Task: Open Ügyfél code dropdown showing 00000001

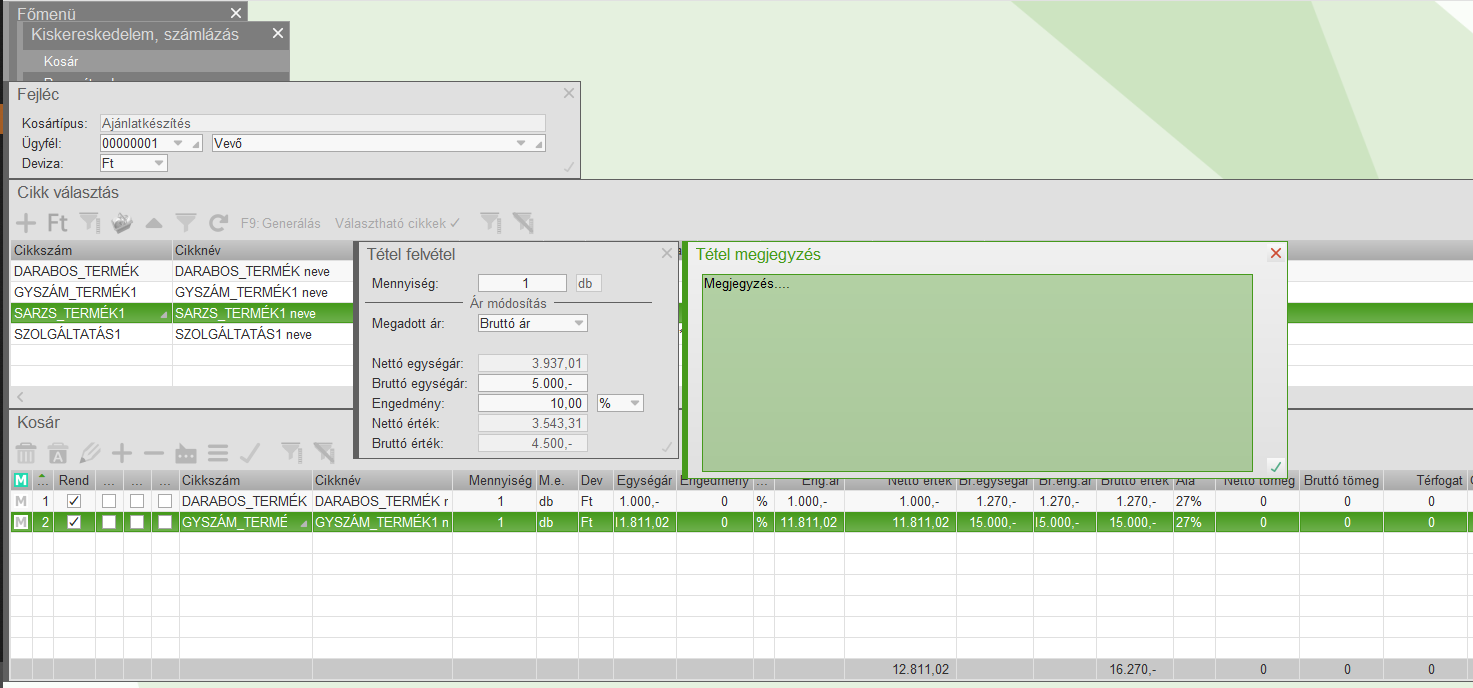Action: pyautogui.click(x=179, y=143)
